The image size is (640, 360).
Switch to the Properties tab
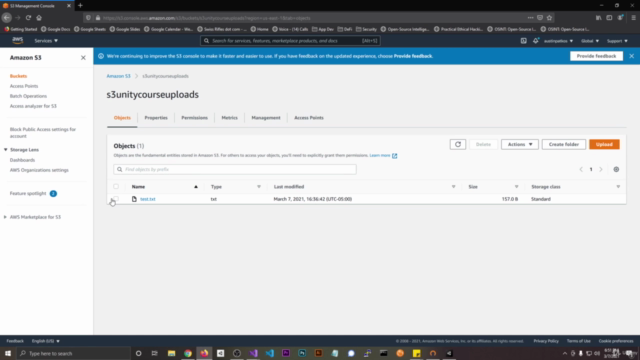point(156,118)
